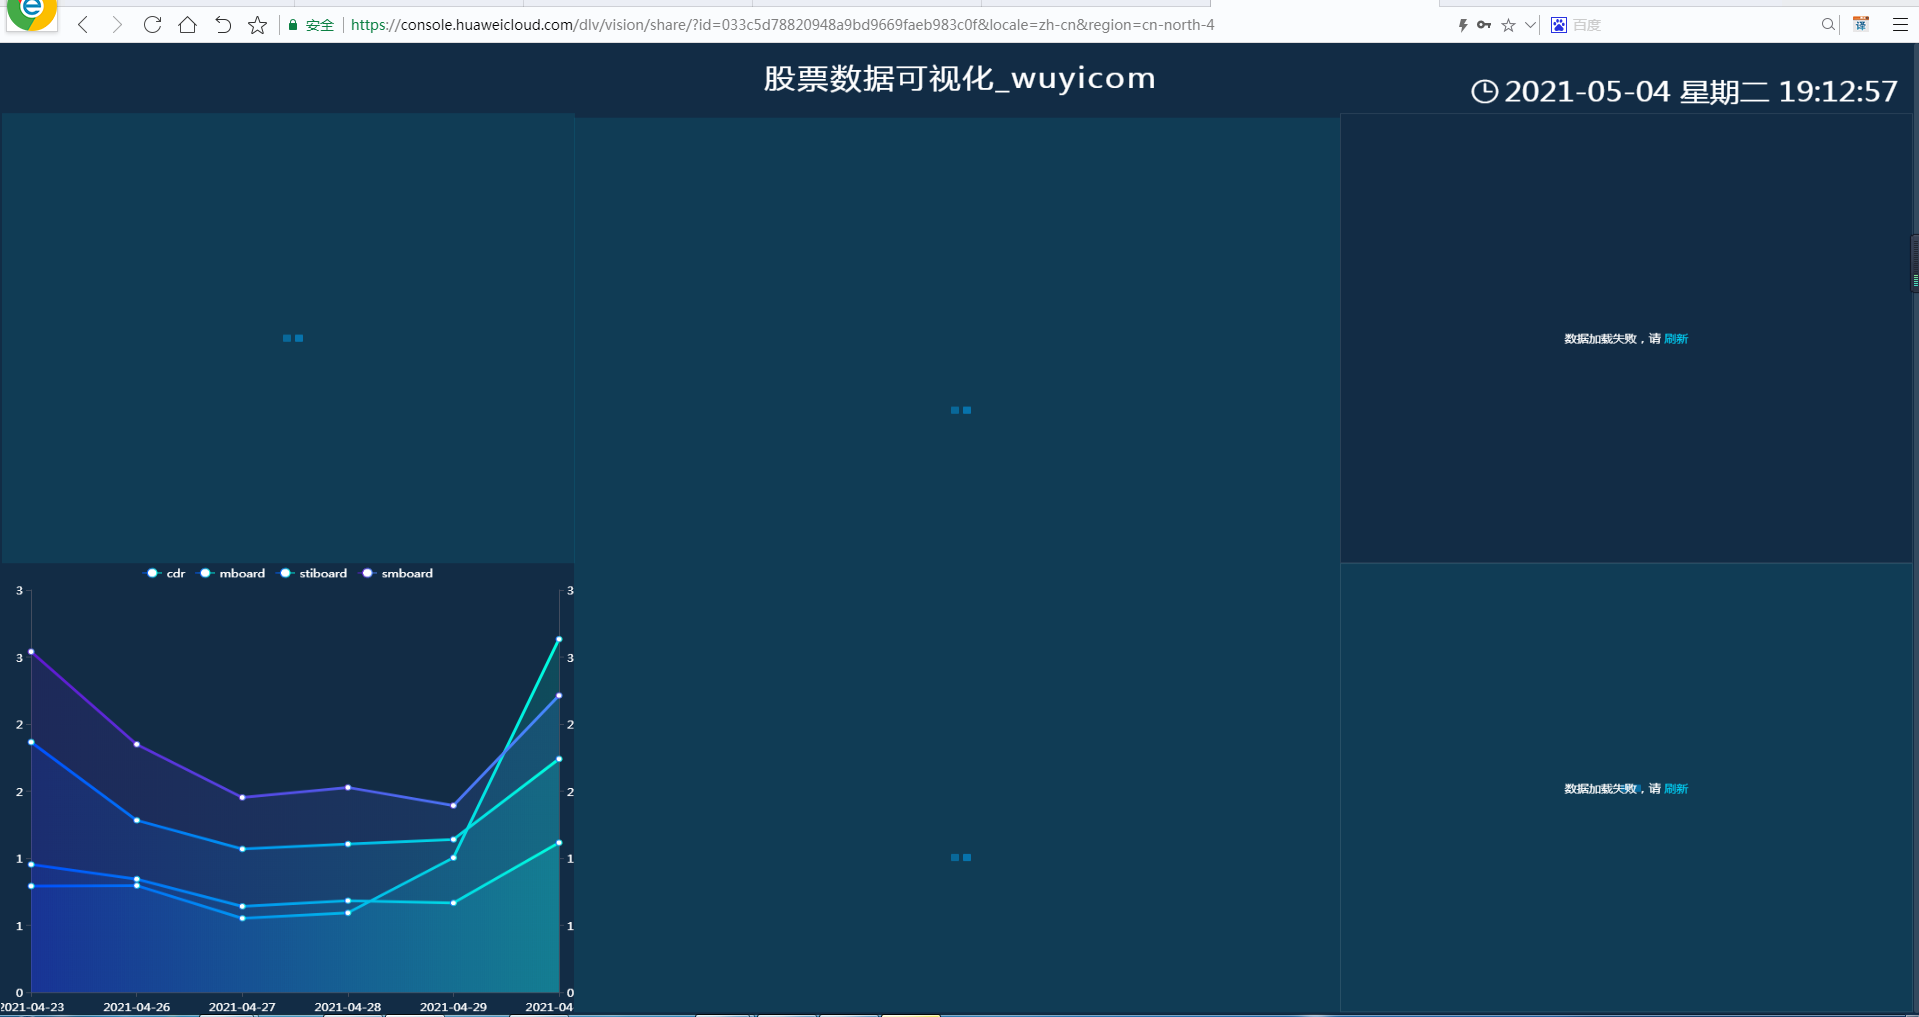Click the 2021-04-29 x-axis label
The height and width of the screenshot is (1017, 1919).
(x=453, y=1007)
